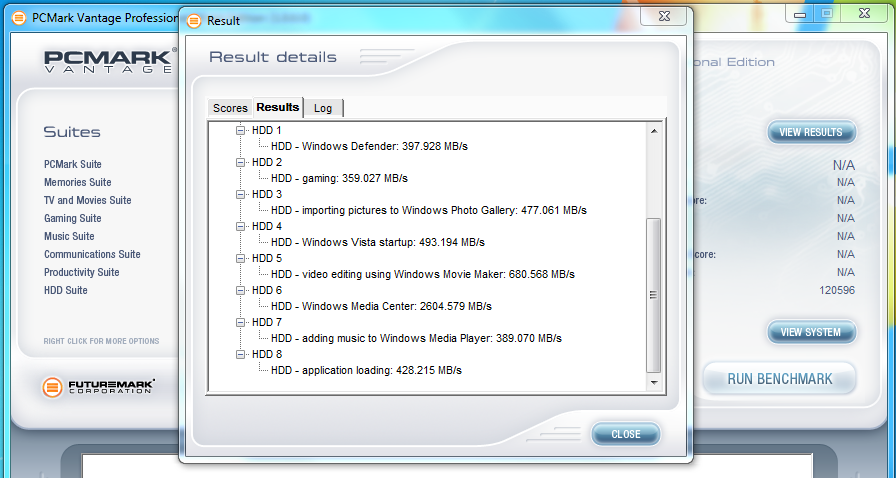The width and height of the screenshot is (896, 478).
Task: Click the 120596 score value
Action: pyautogui.click(x=837, y=290)
